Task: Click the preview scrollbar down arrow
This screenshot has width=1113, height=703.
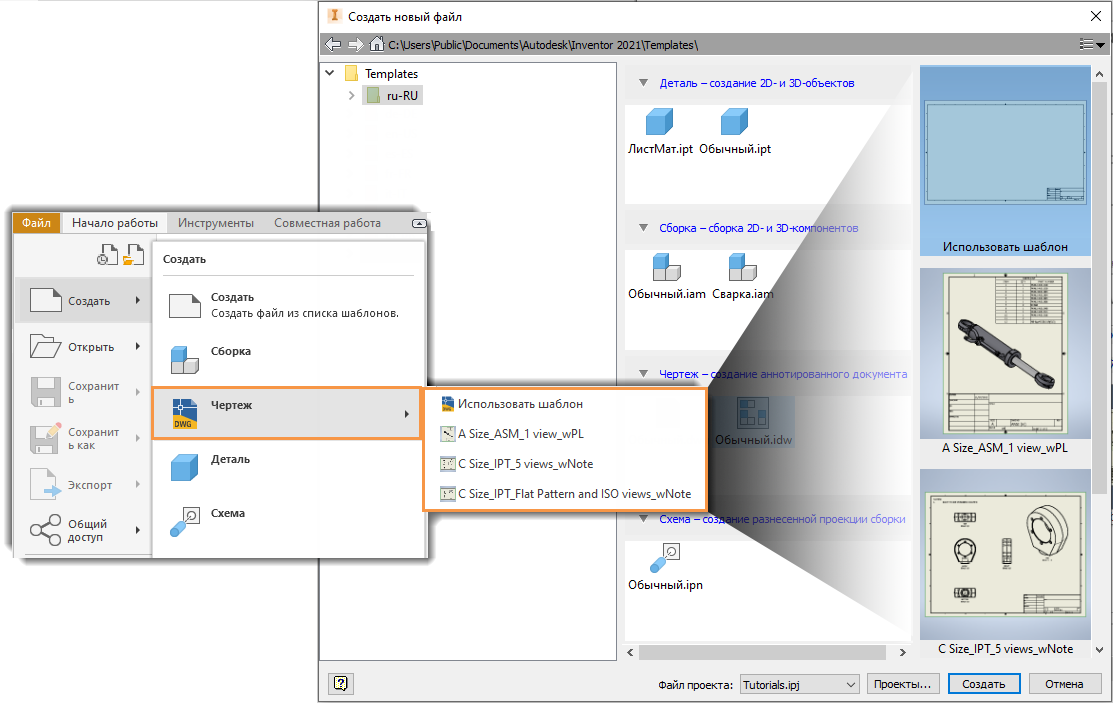Action: 1099,650
